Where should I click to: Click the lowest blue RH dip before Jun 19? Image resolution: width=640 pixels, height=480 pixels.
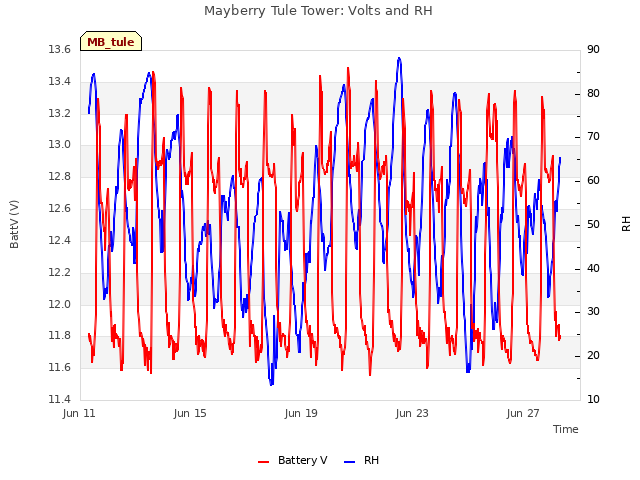271,383
